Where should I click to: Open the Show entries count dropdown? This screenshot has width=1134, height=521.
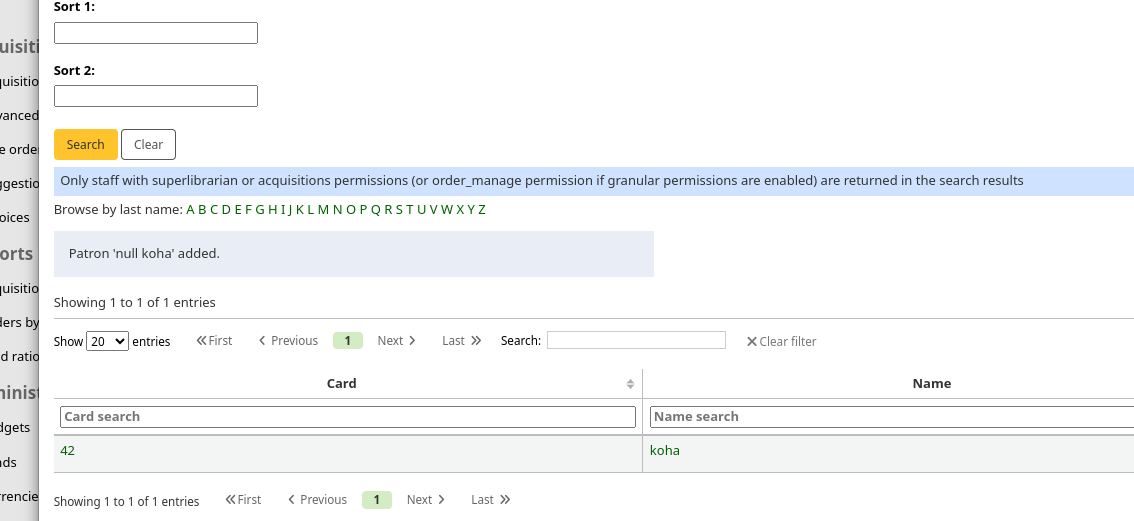click(108, 341)
